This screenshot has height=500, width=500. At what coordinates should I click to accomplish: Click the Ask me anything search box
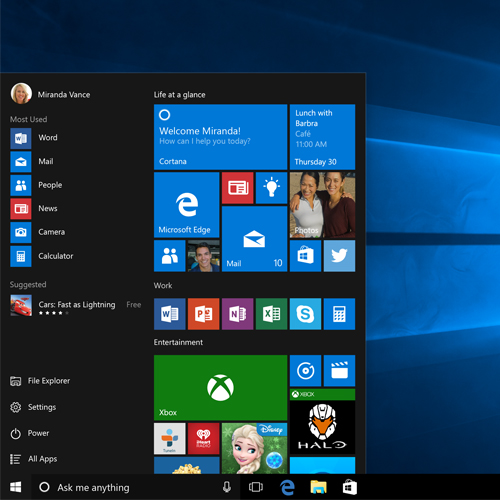(x=136, y=487)
